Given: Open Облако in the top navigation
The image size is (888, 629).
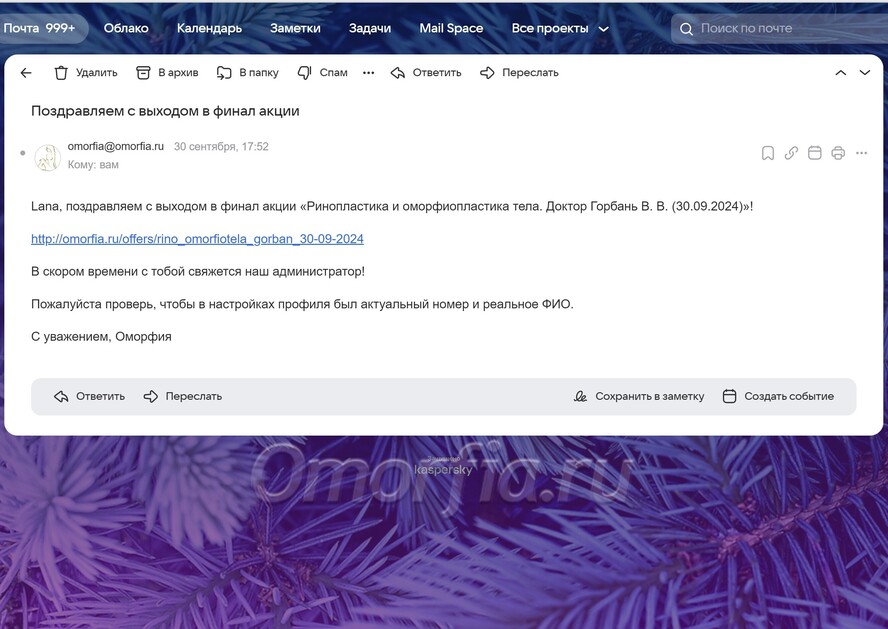Looking at the screenshot, I should coord(126,28).
